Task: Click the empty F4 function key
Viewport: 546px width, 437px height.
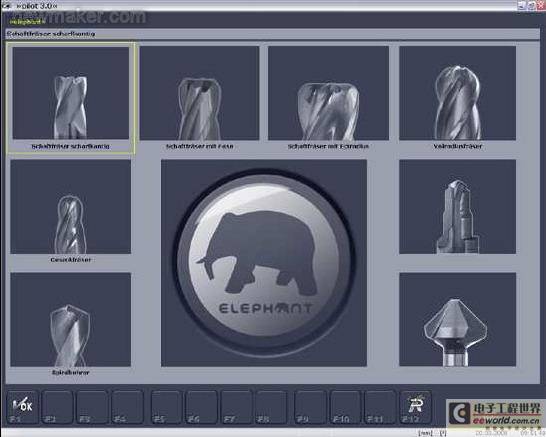Action: click(127, 407)
